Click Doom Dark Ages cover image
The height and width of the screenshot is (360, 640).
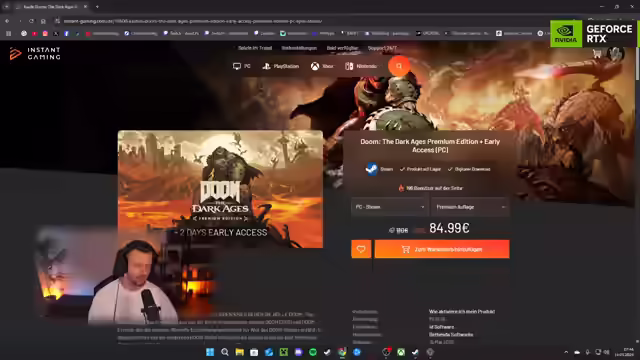pos(220,189)
